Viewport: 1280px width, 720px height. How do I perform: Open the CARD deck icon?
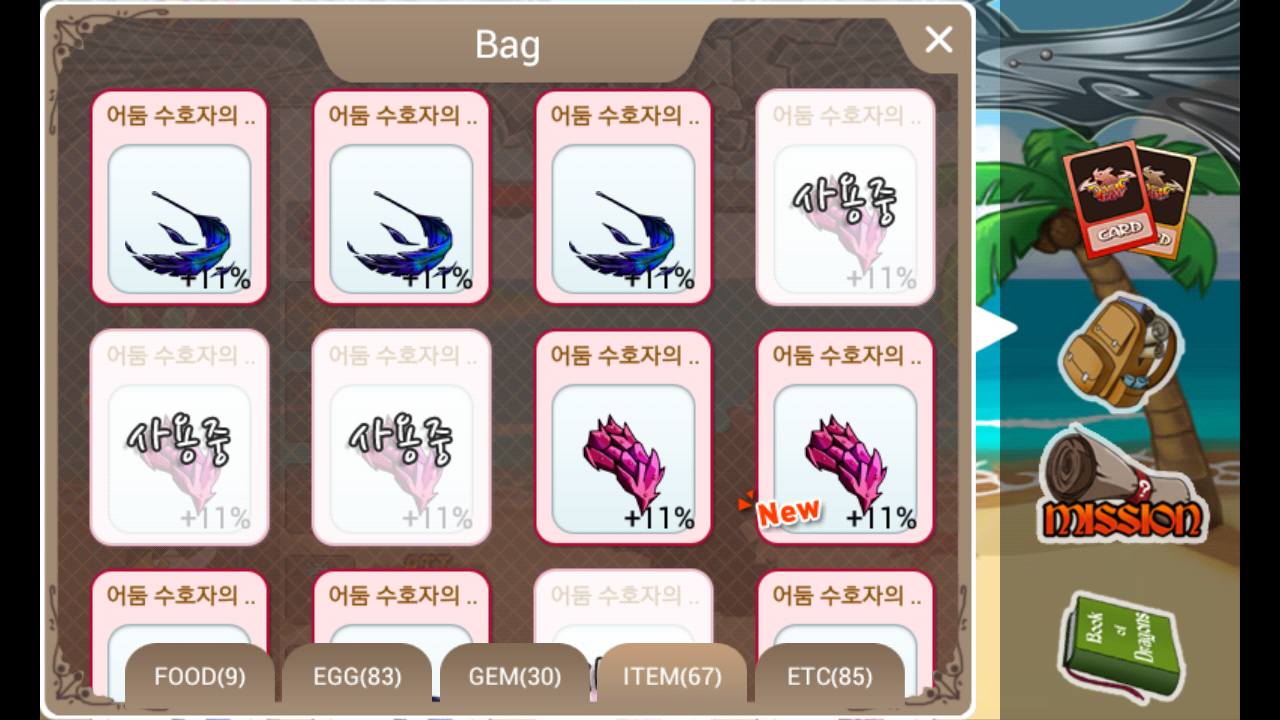pos(1129,201)
